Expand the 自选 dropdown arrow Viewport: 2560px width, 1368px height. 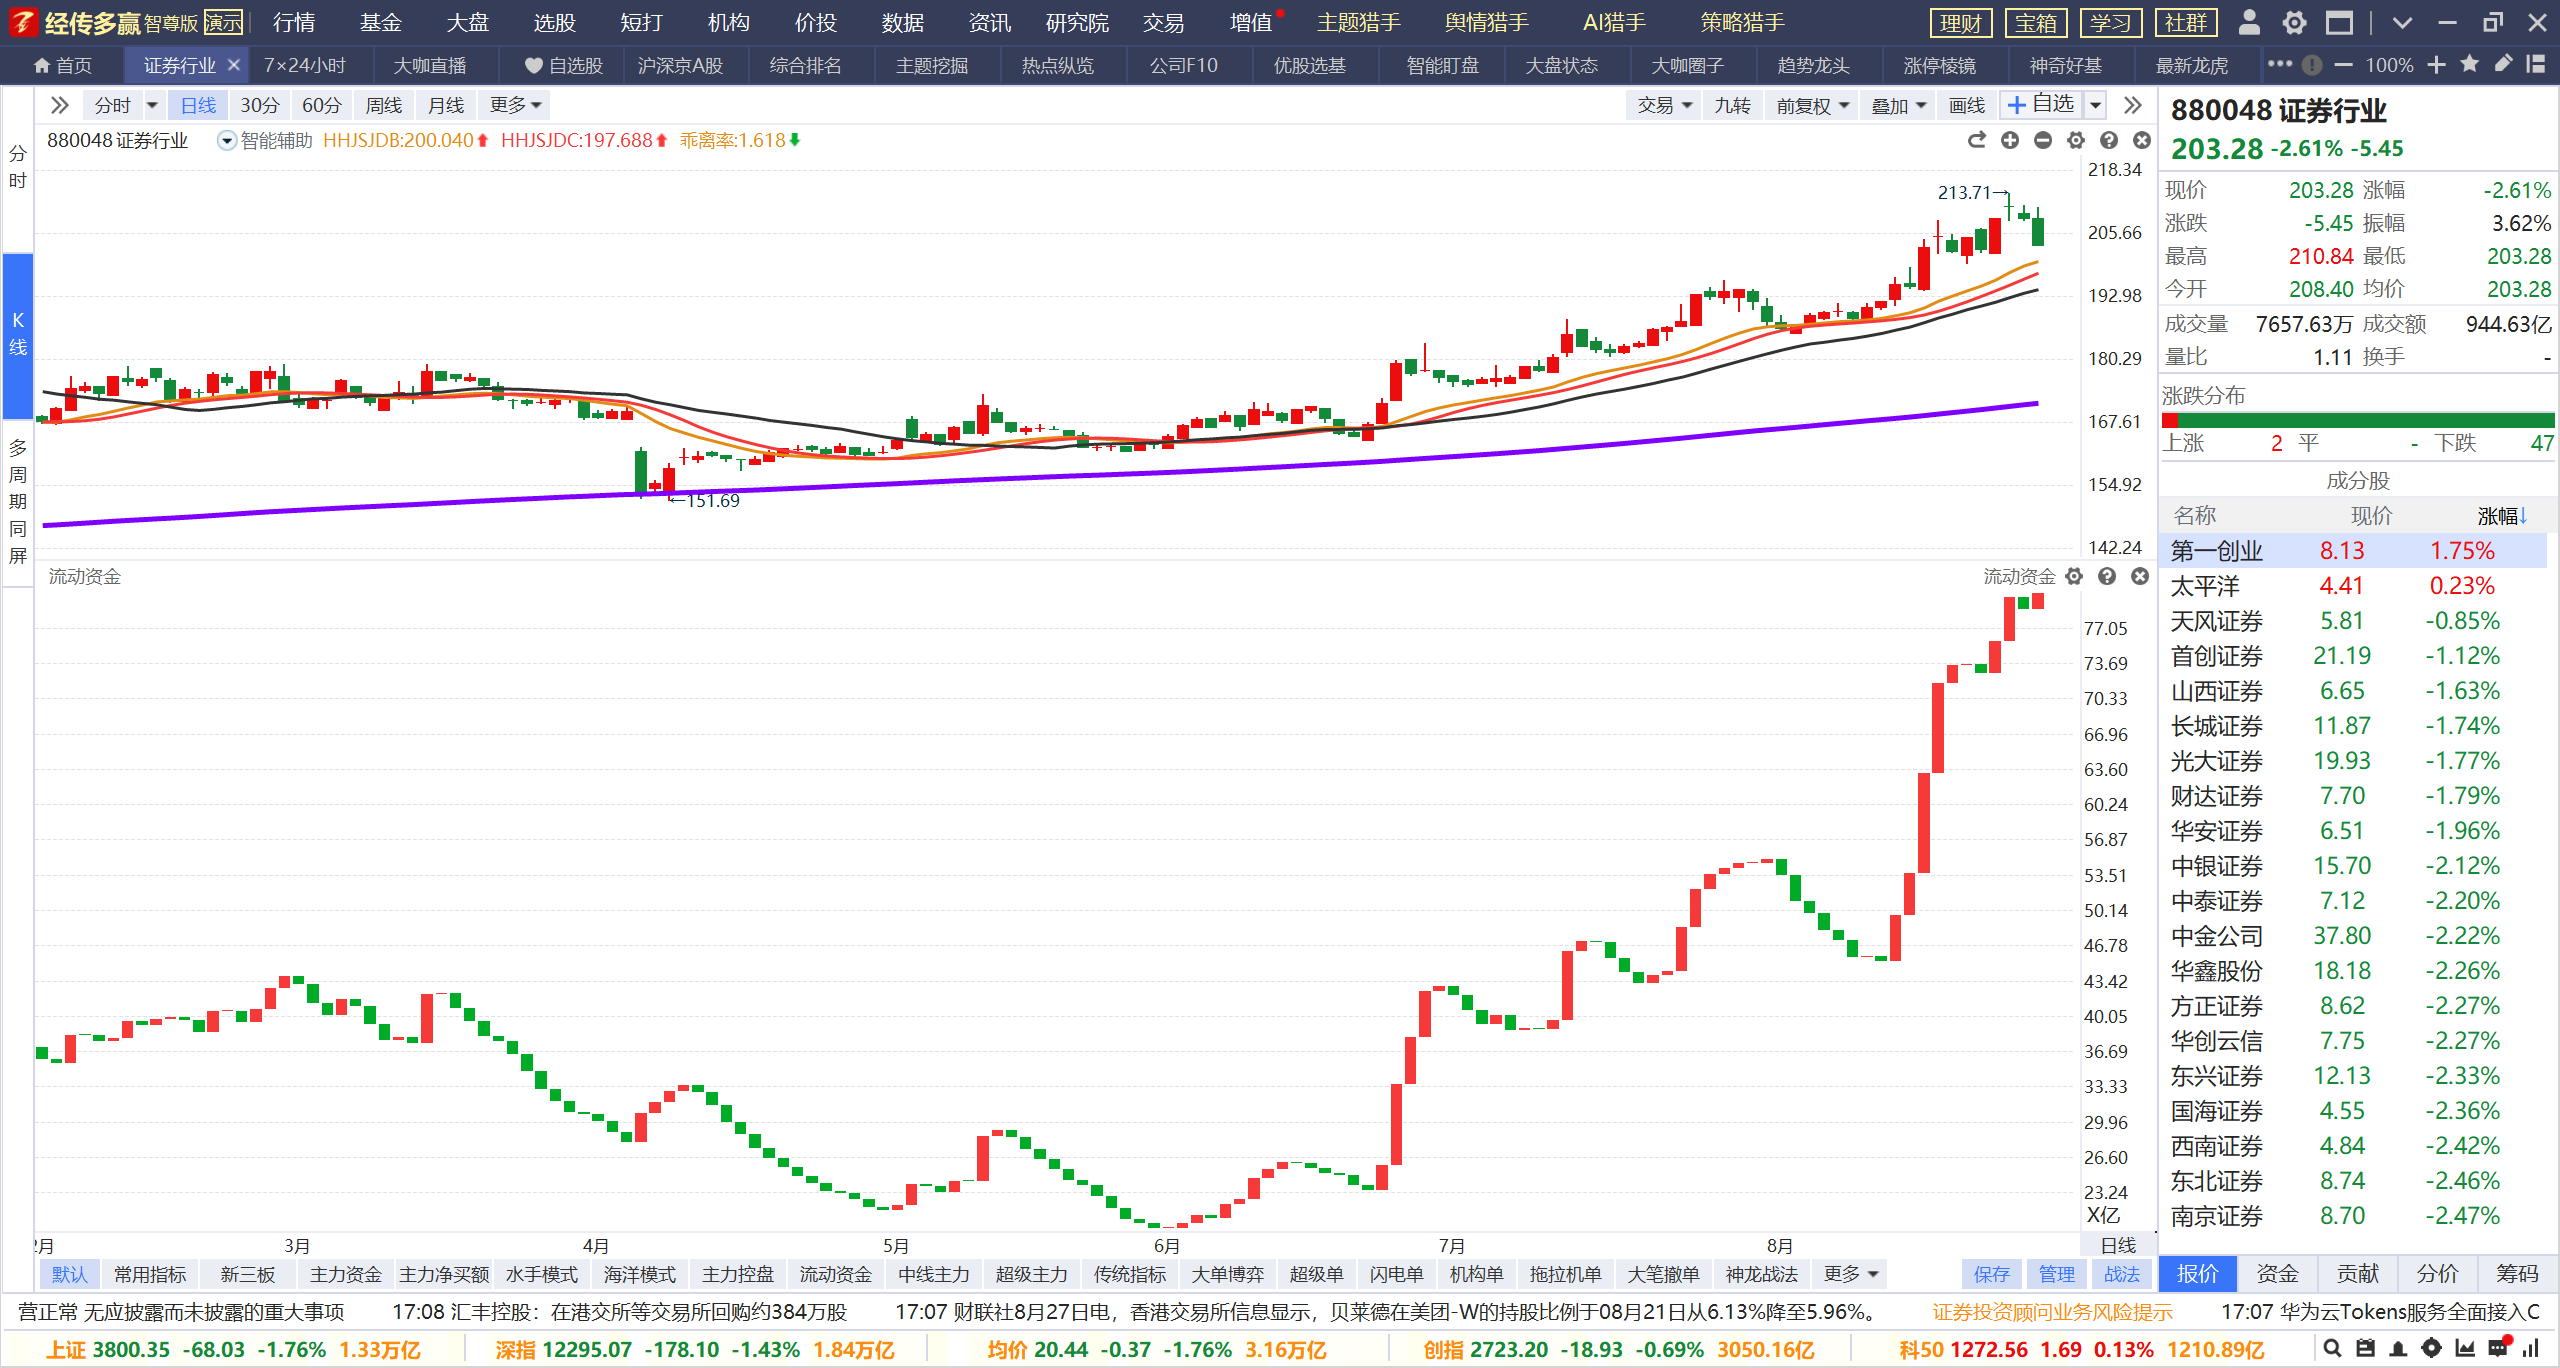pos(2095,105)
